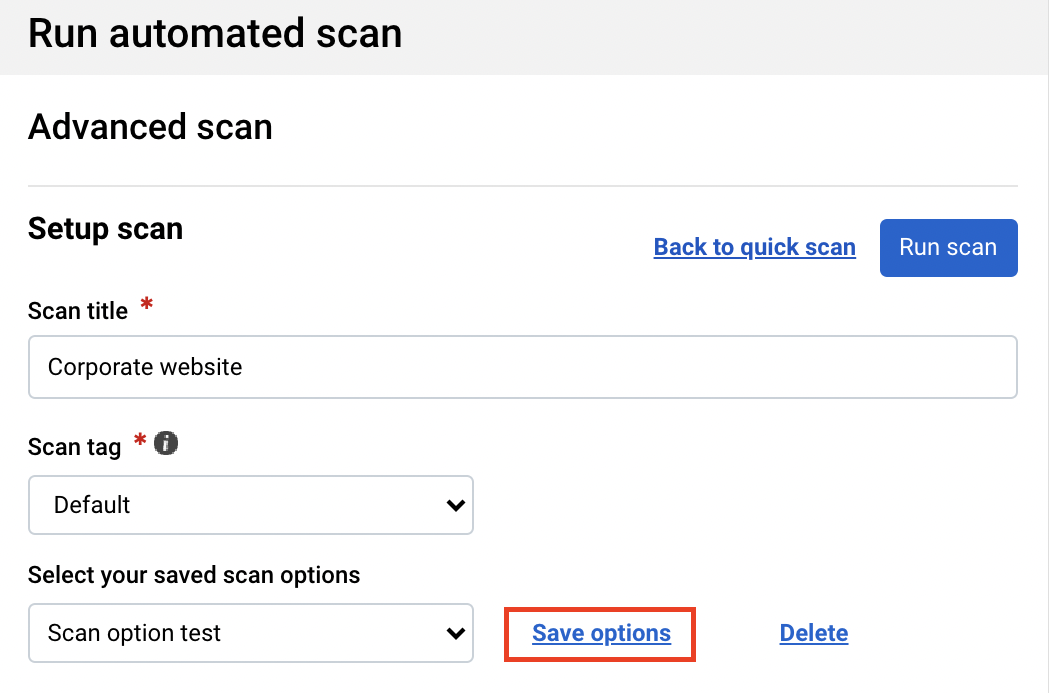Click the down arrow inside the Default selector

click(x=456, y=505)
